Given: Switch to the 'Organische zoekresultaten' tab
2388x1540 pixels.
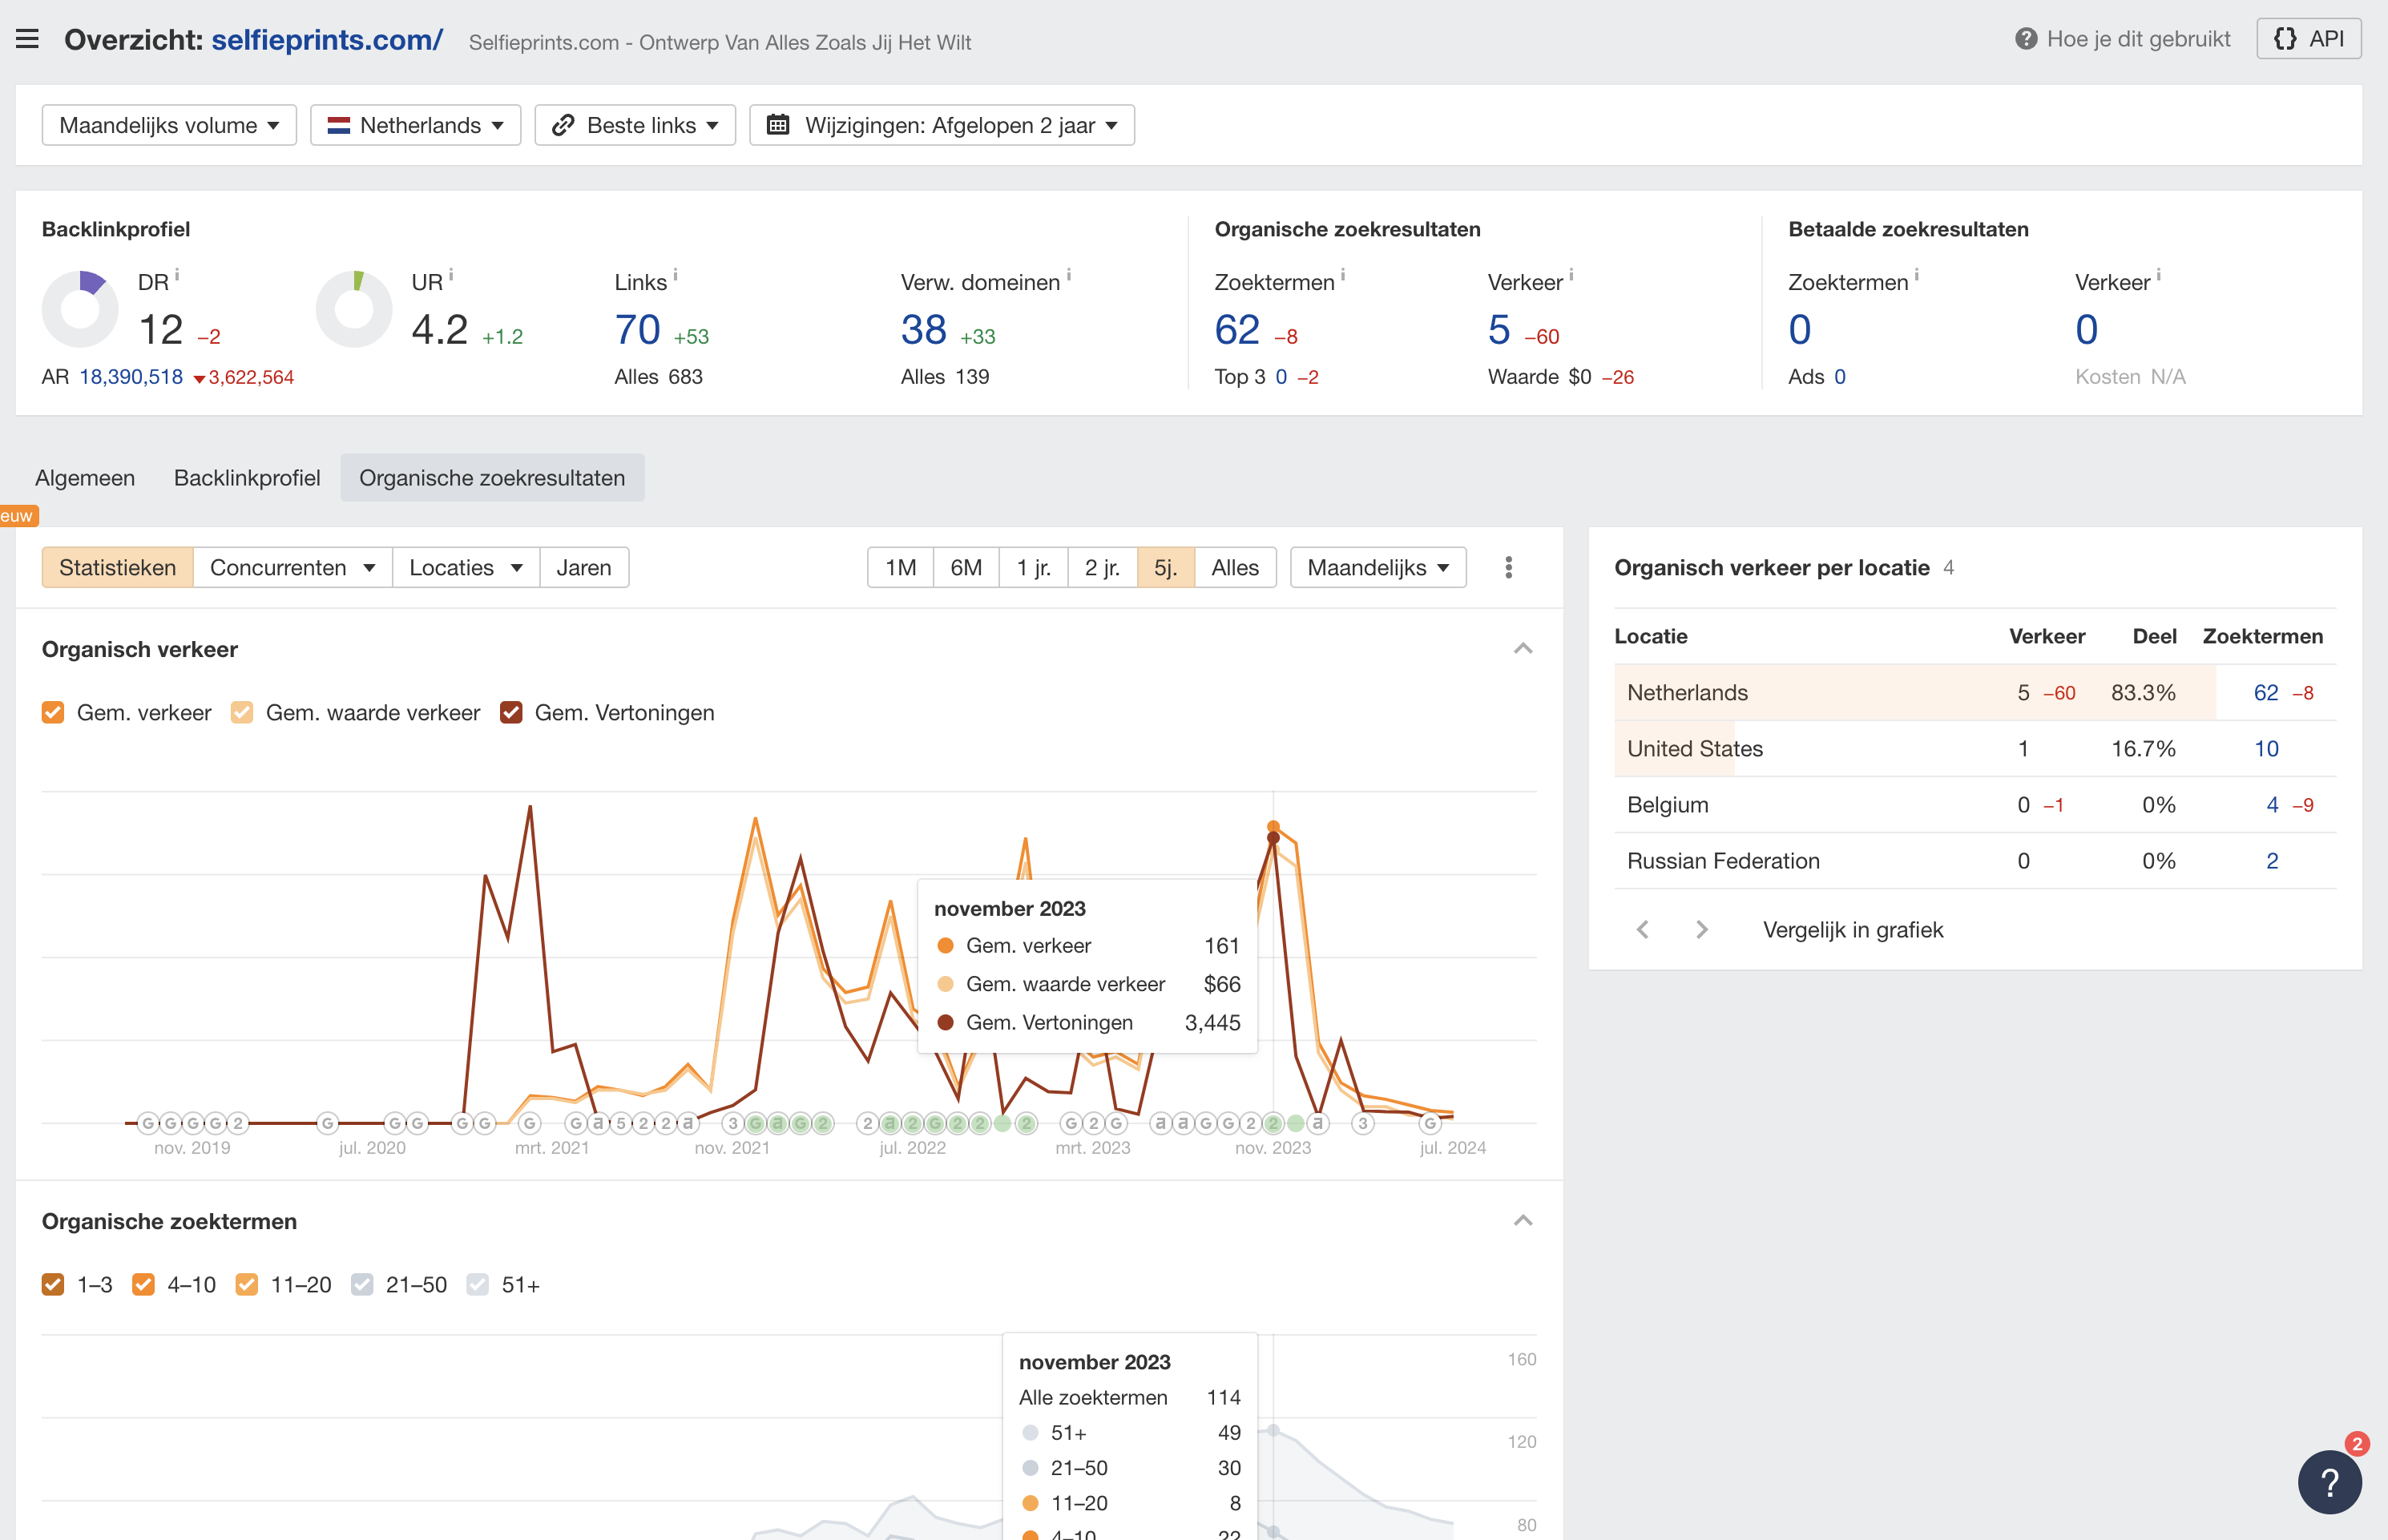Looking at the screenshot, I should point(492,478).
